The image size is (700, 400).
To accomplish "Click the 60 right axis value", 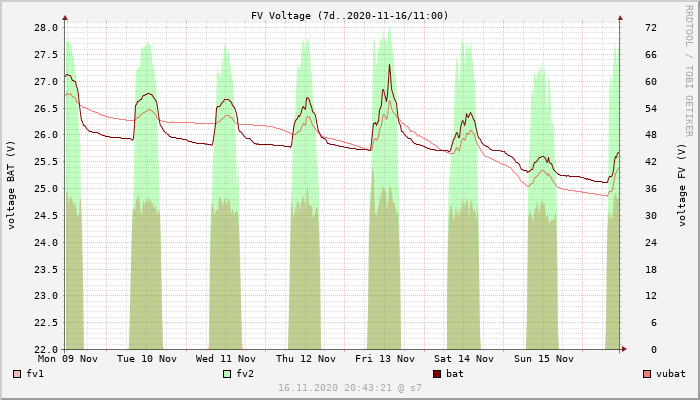I will [x=651, y=82].
